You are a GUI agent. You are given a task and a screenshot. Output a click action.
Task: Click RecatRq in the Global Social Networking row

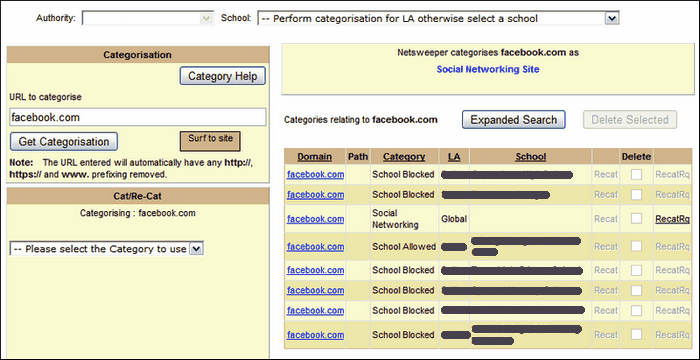coord(672,219)
